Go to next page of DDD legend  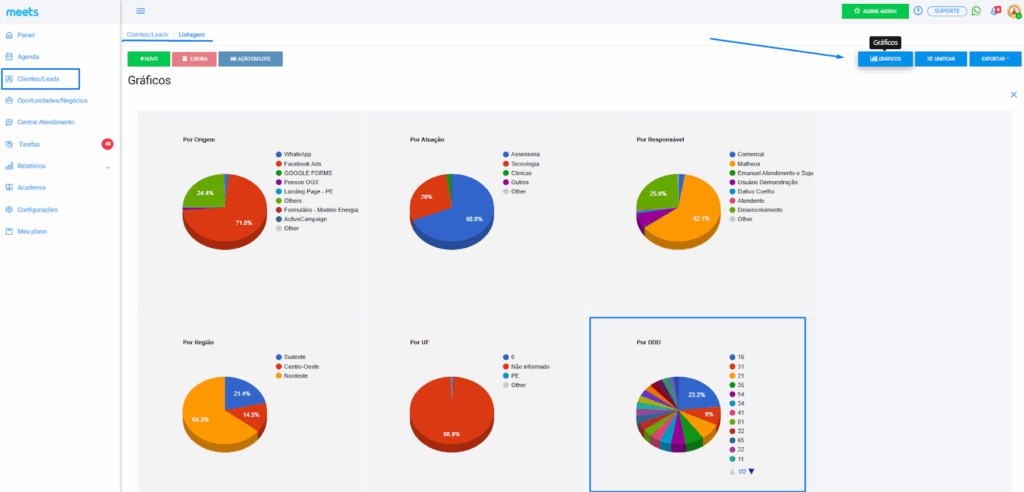tap(752, 471)
